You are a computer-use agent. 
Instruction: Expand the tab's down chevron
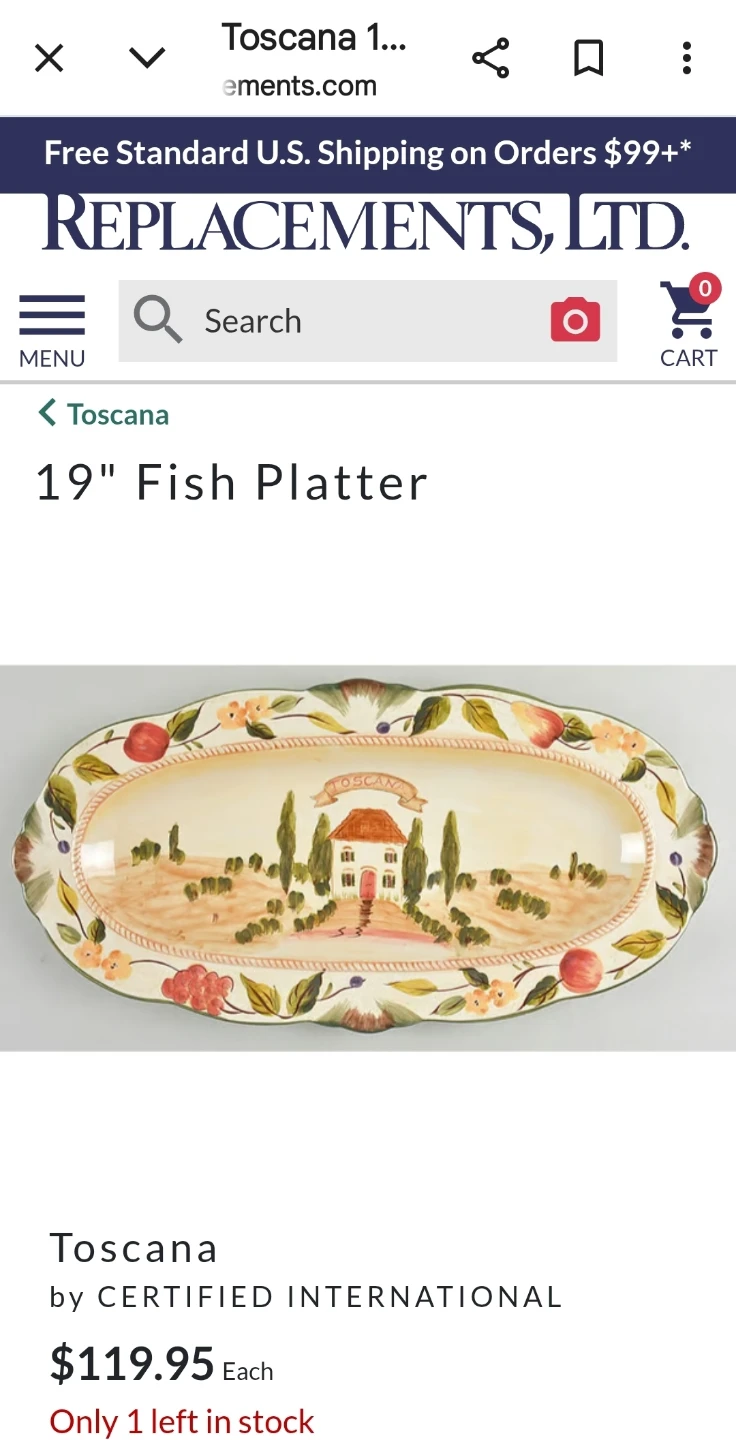[147, 59]
